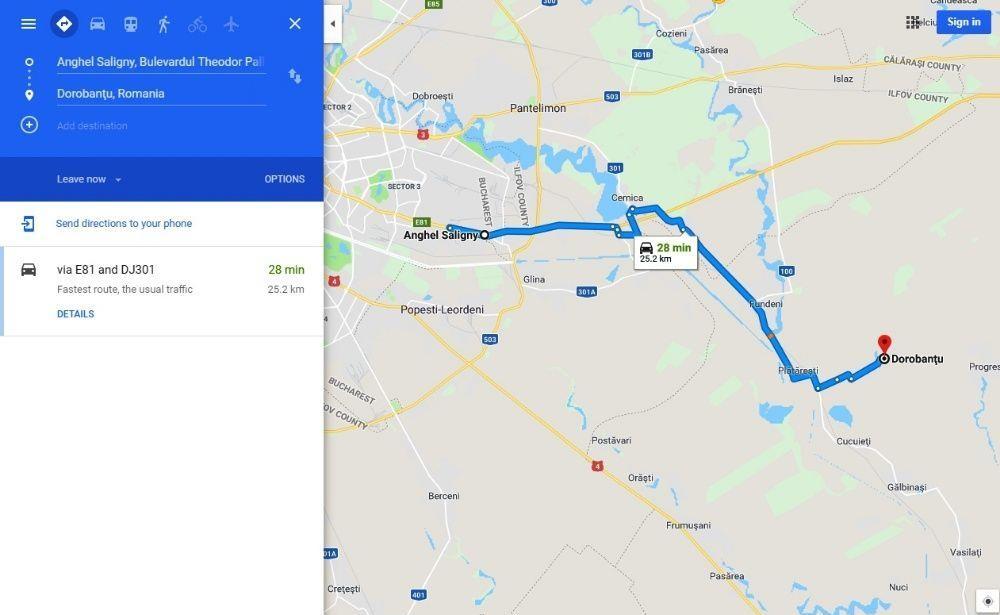Switch to cycling travel mode
The image size is (1000, 615).
pos(198,24)
